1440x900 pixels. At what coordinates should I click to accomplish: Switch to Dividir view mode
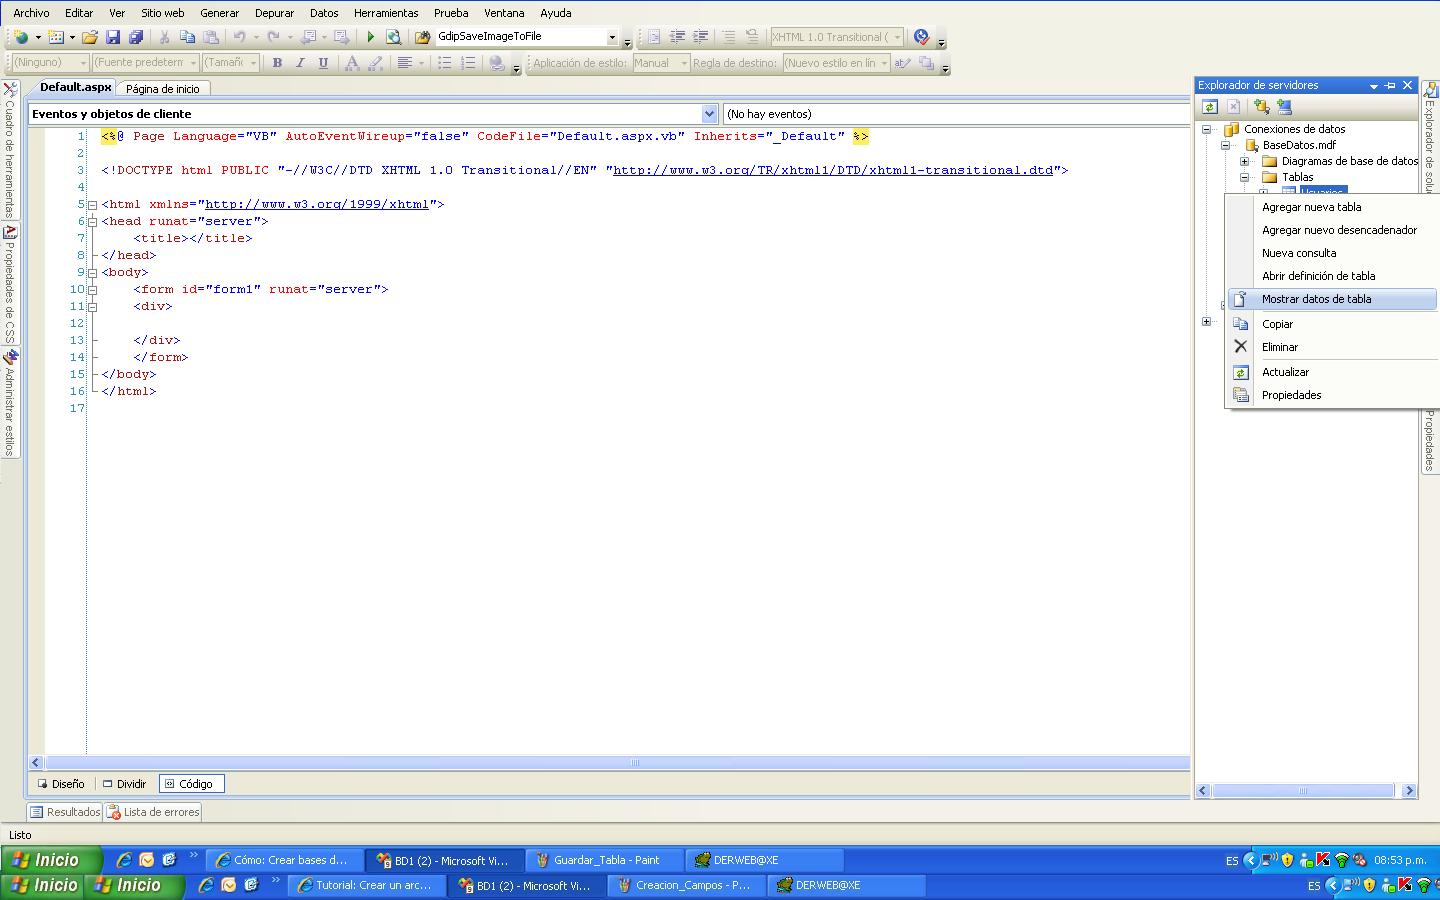click(124, 783)
